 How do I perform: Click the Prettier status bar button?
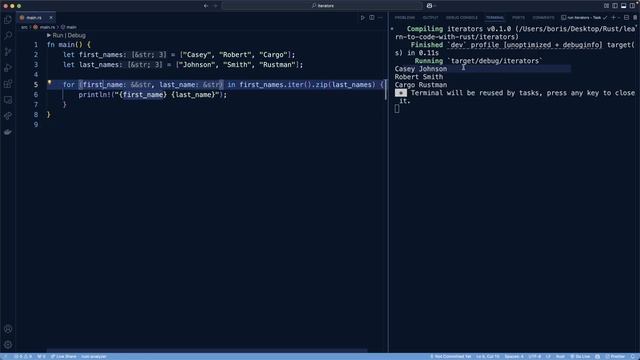pyautogui.click(x=615, y=356)
